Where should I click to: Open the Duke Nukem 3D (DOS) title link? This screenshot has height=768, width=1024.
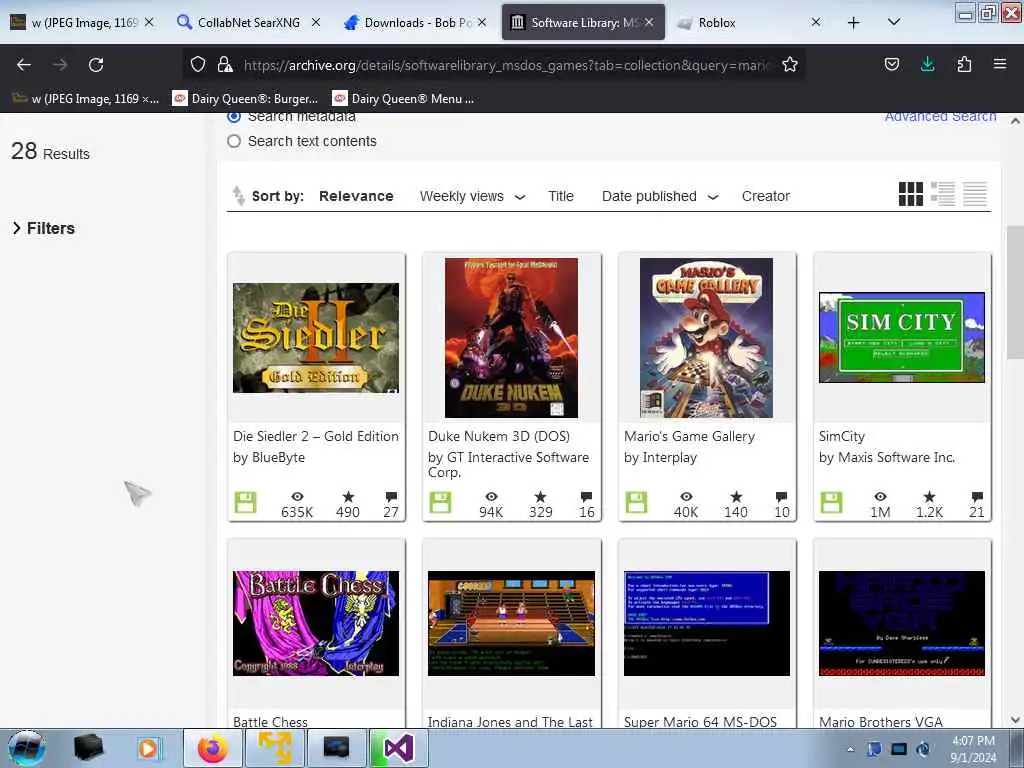(x=499, y=436)
